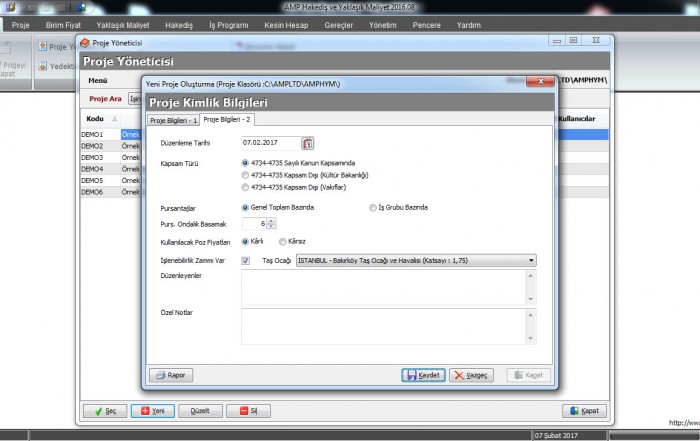Select 4734-4735 Kapsam Dışı (Kültür Bakanlığı)
The height and width of the screenshot is (441, 700).
coord(246,174)
